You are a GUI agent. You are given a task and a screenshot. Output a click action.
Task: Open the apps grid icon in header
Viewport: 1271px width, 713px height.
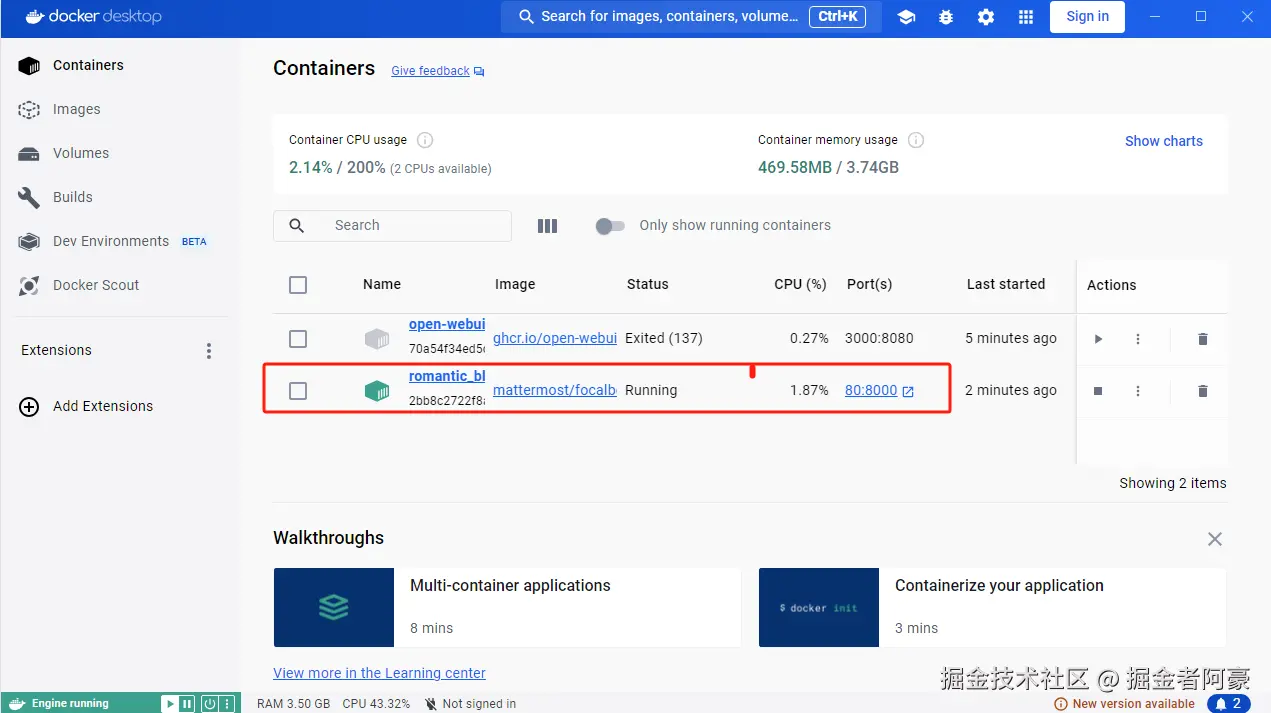tap(1026, 17)
